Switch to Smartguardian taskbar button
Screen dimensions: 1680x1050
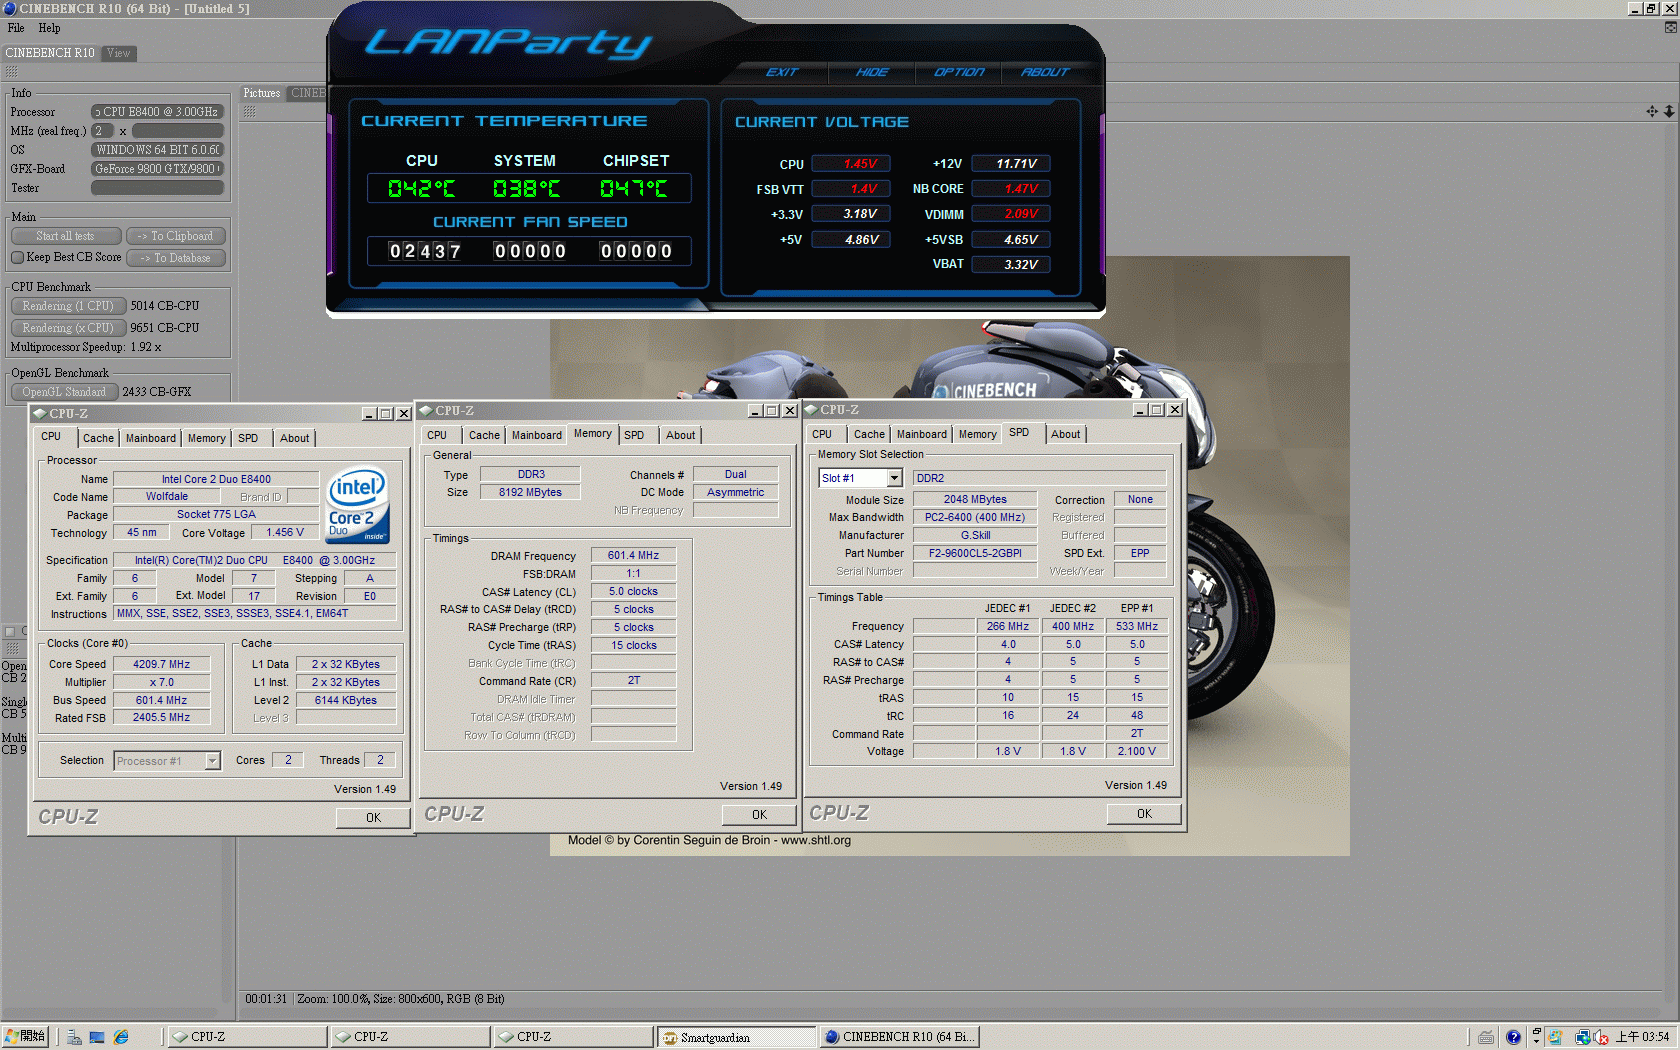pos(737,1037)
